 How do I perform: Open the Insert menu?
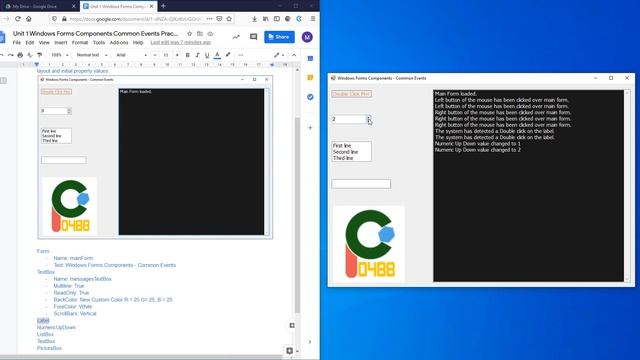tap(60, 42)
